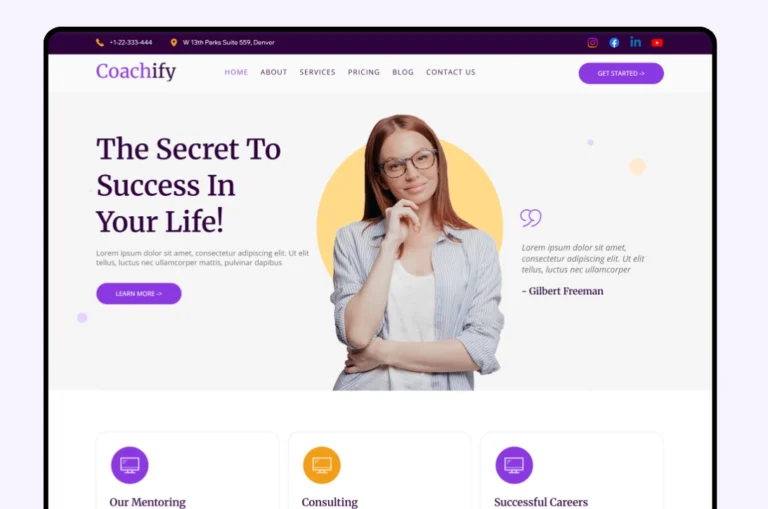
Task: Click the Coachify logo
Action: [136, 72]
